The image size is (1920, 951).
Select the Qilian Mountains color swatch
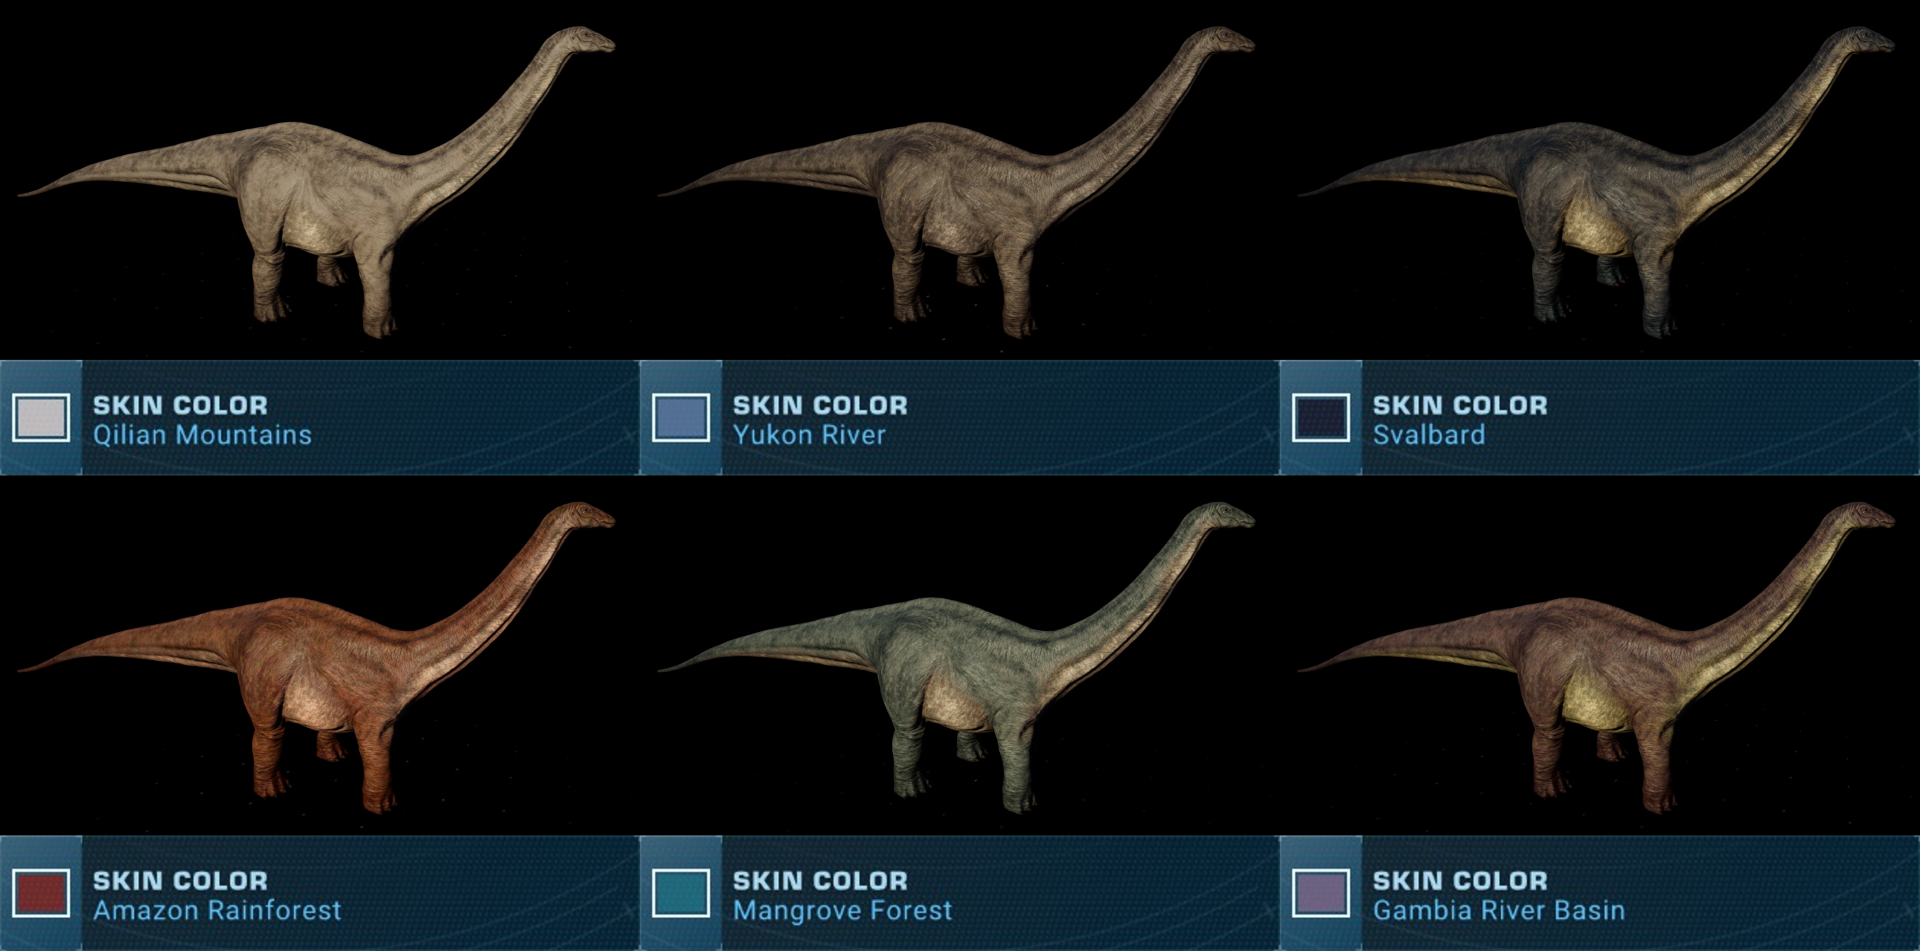pyautogui.click(x=41, y=418)
